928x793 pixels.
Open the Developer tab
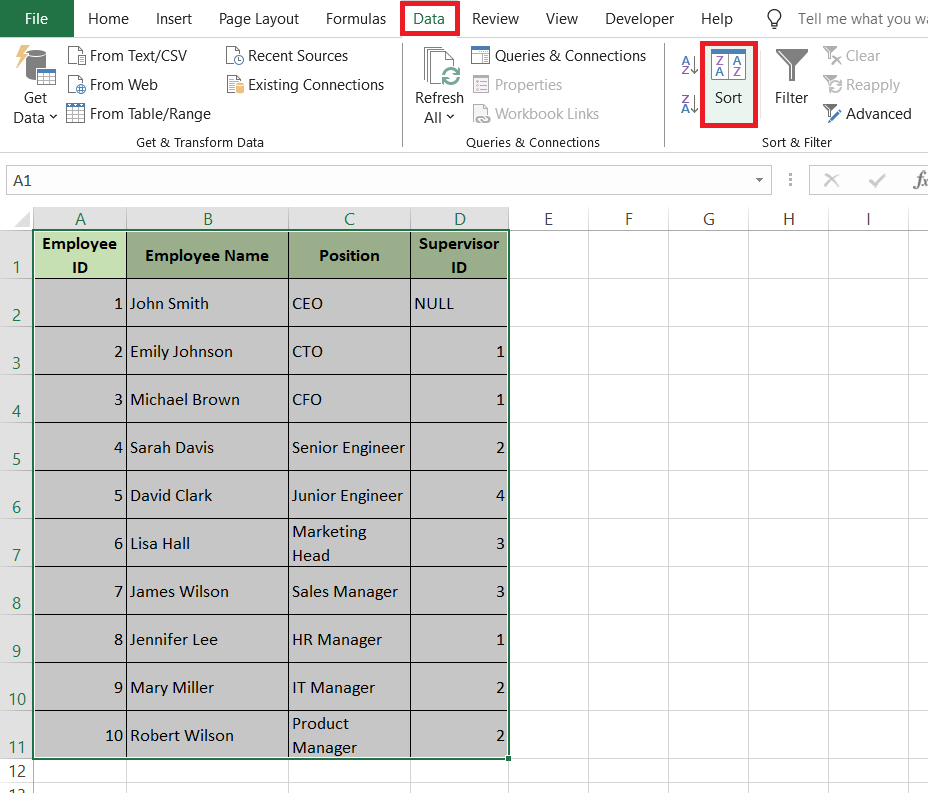pyautogui.click(x=639, y=19)
